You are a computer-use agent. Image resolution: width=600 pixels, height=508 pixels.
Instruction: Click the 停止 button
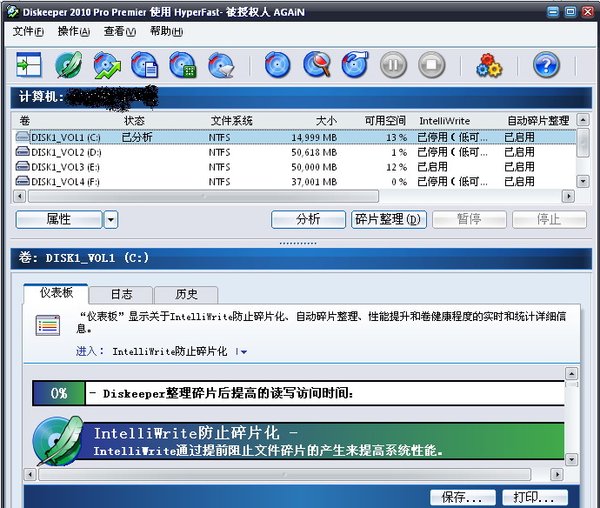(x=549, y=220)
